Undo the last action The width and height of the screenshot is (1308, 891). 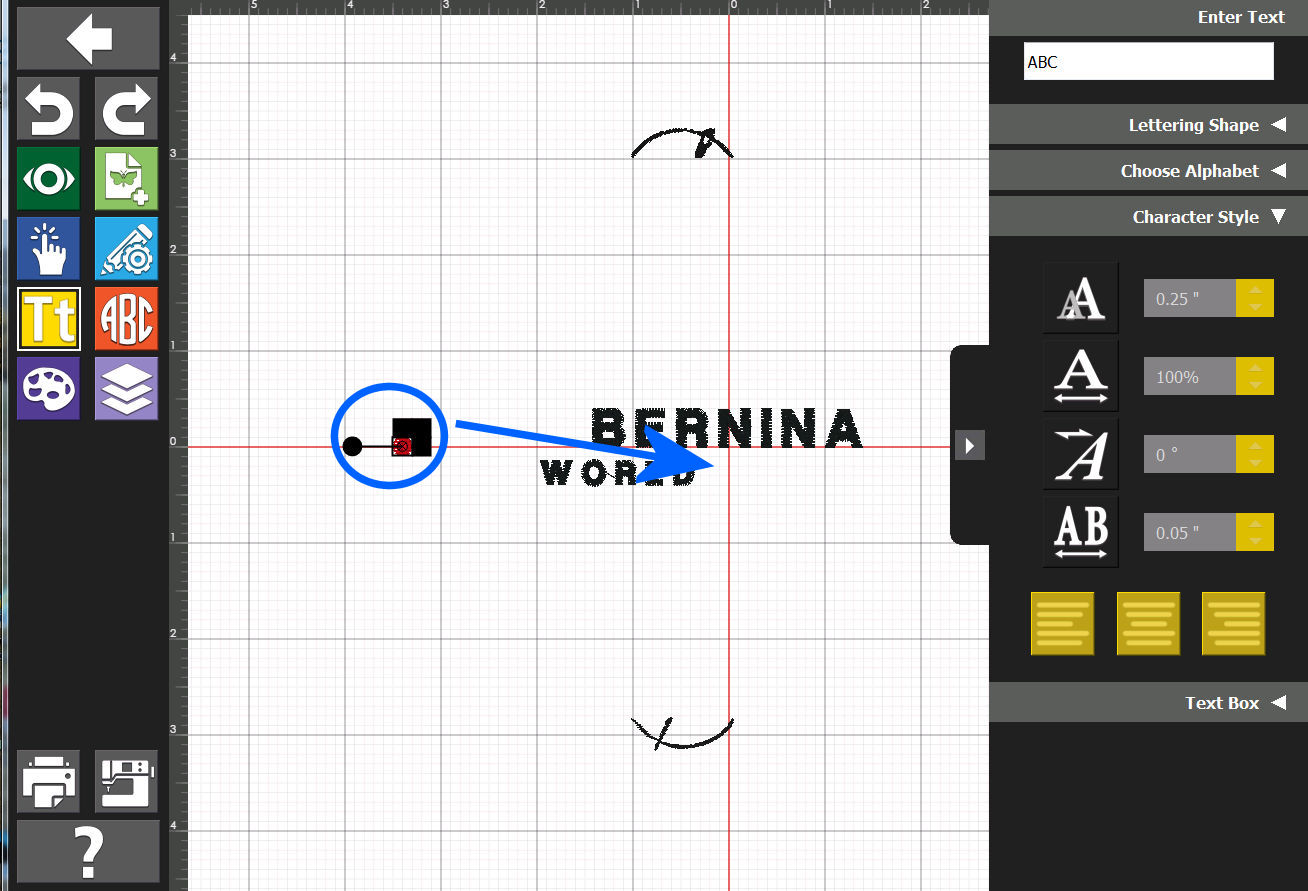click(48, 109)
